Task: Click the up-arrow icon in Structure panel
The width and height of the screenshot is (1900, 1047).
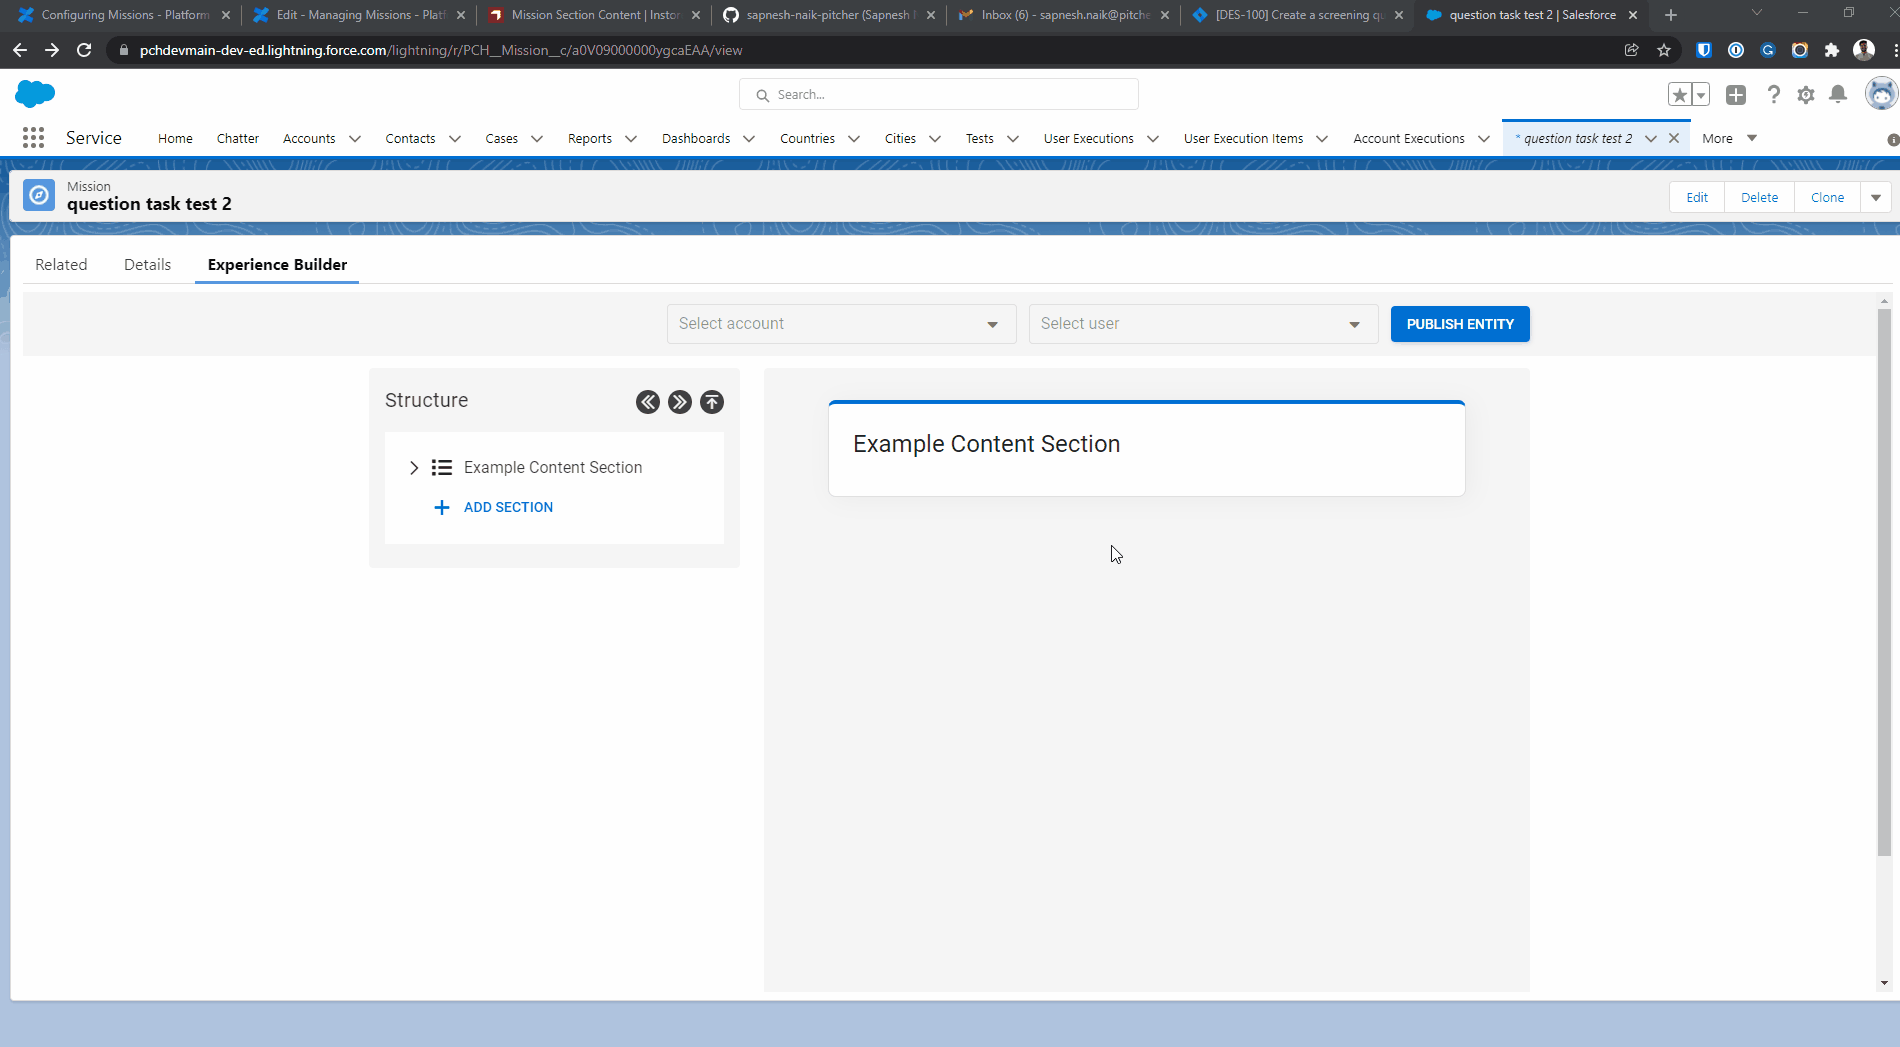Action: pyautogui.click(x=712, y=402)
